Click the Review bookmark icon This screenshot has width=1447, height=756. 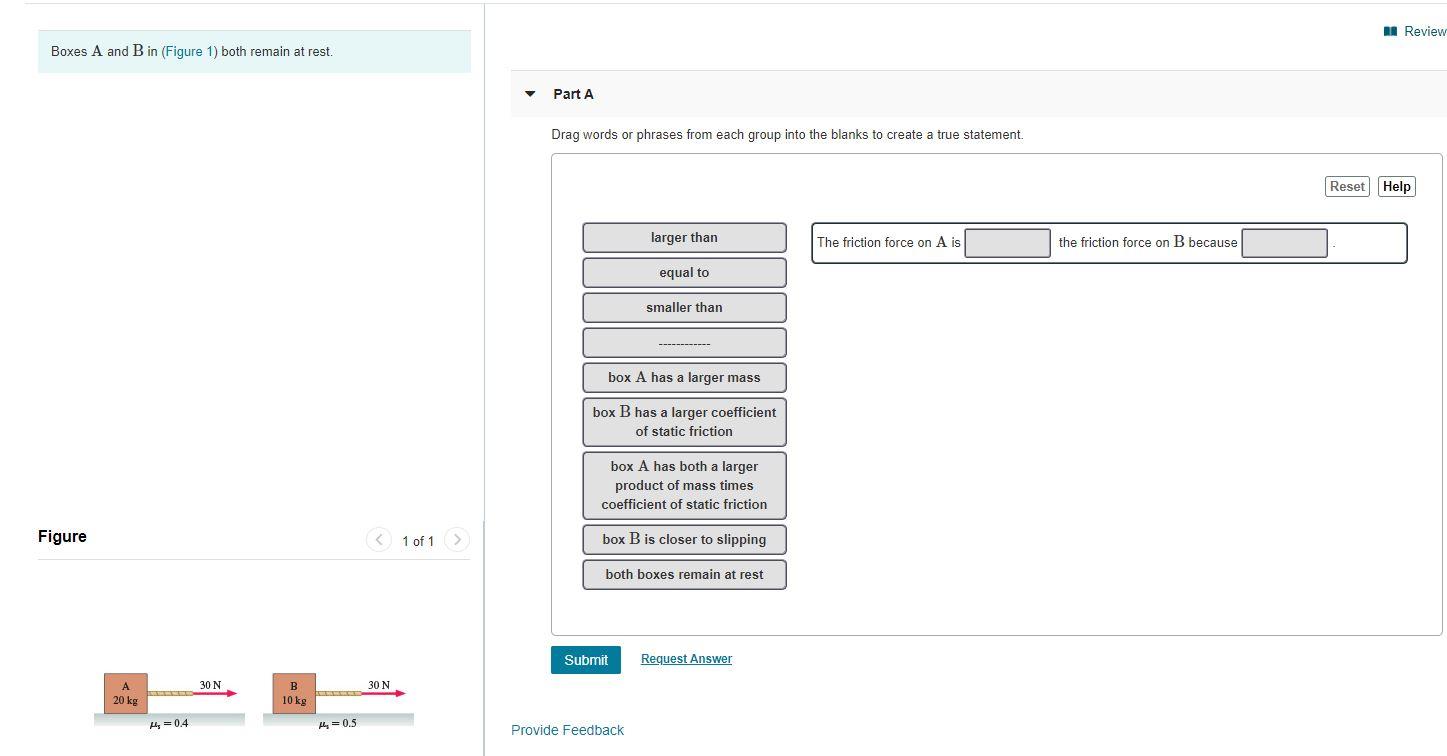coord(1389,31)
